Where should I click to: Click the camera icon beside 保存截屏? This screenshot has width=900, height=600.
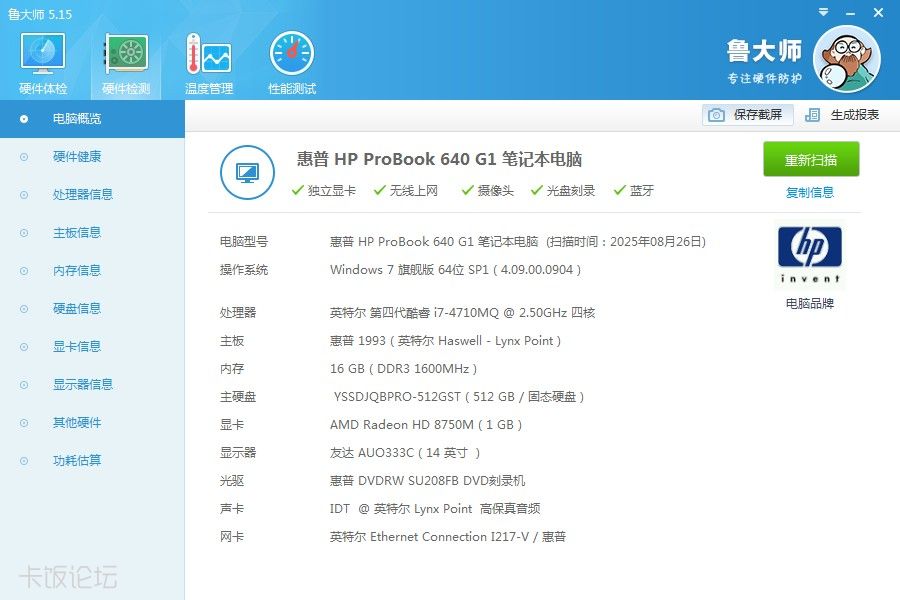tap(716, 115)
